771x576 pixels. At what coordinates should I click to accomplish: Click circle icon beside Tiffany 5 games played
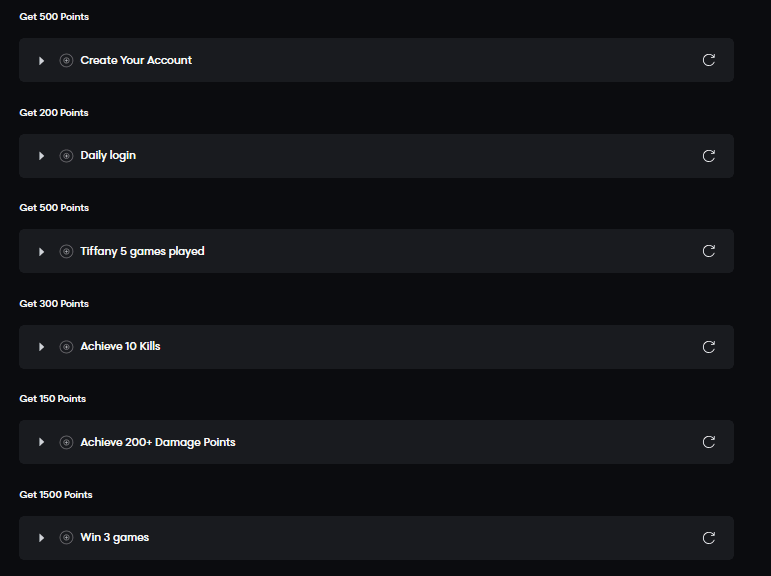pos(66,251)
